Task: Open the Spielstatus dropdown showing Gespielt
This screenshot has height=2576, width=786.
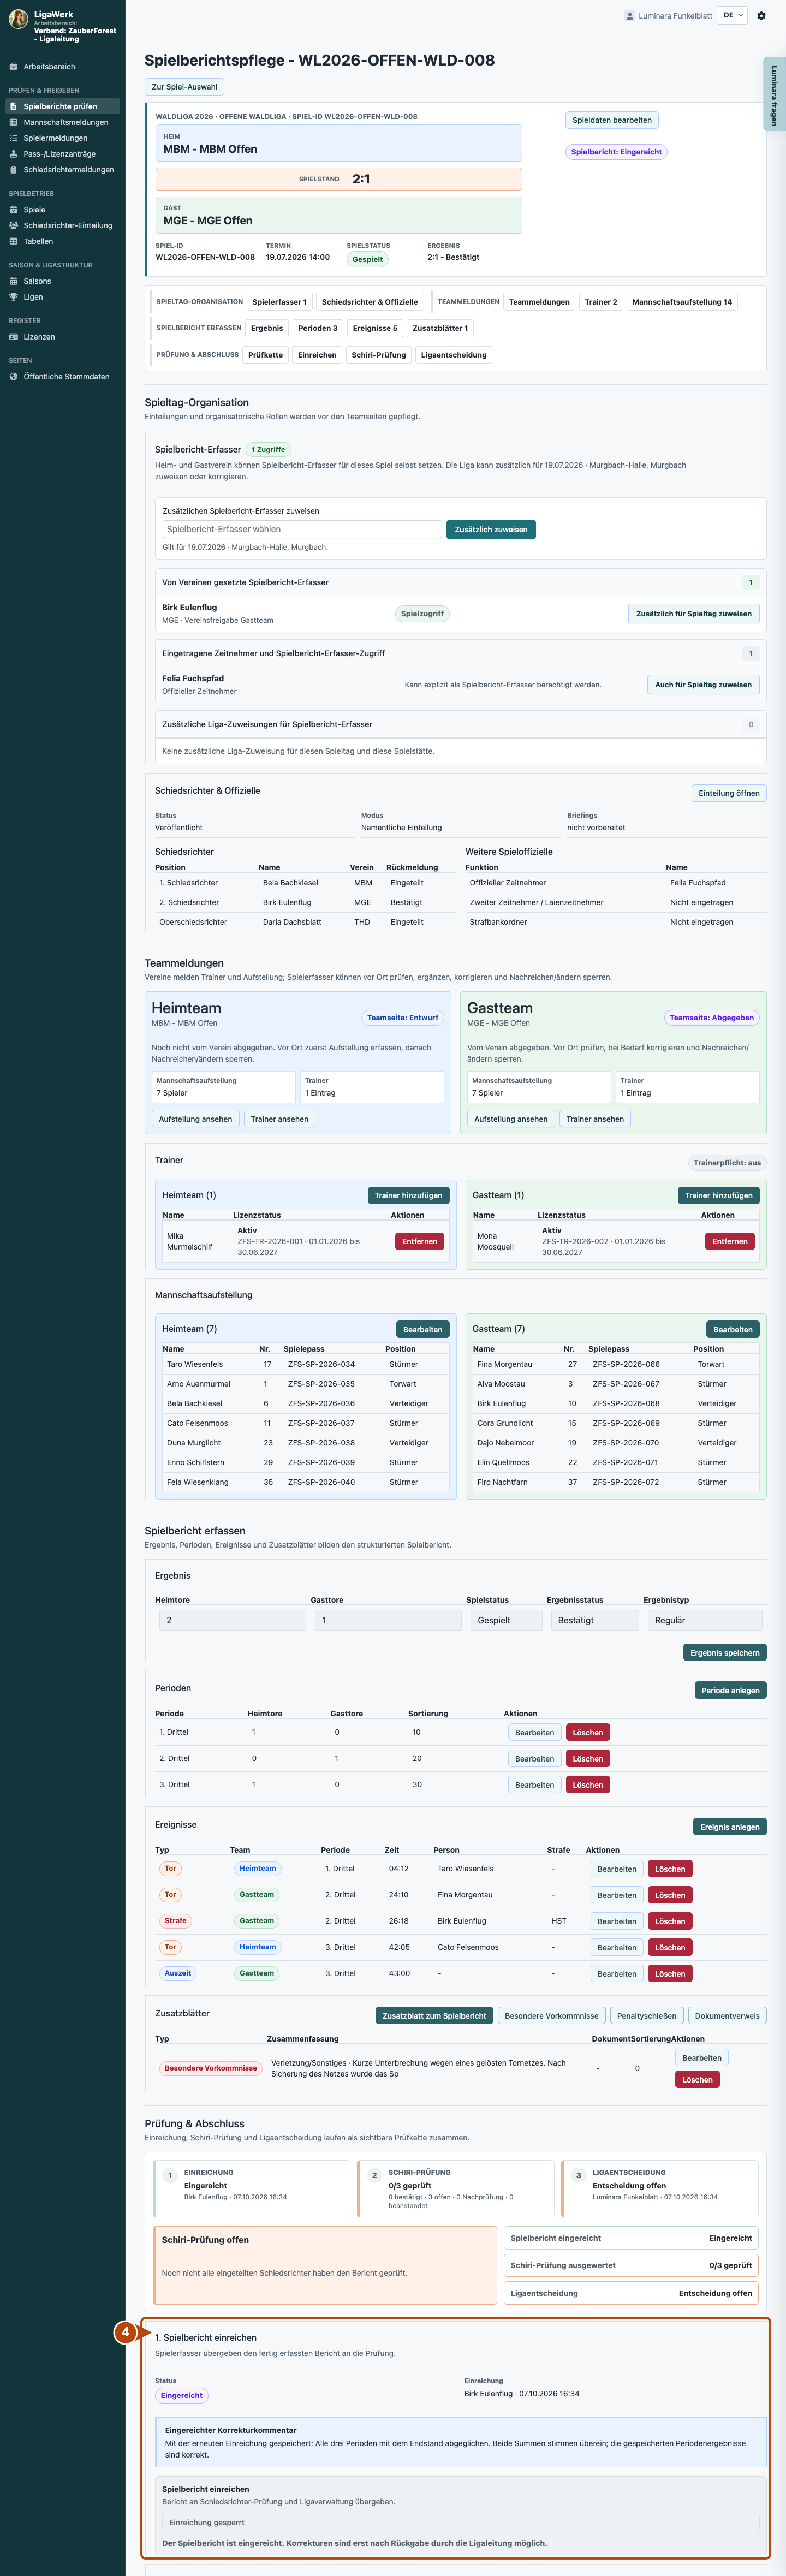Action: click(x=506, y=1620)
